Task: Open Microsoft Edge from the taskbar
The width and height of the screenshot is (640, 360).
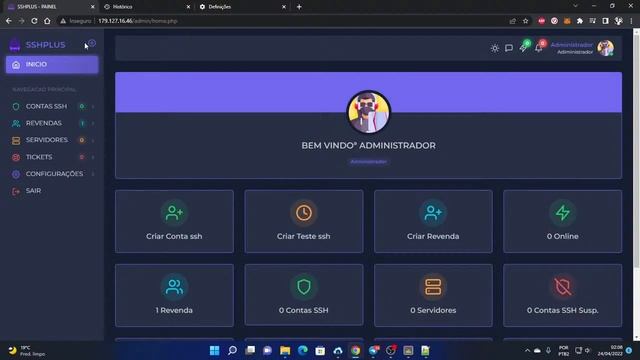Action: [302, 350]
